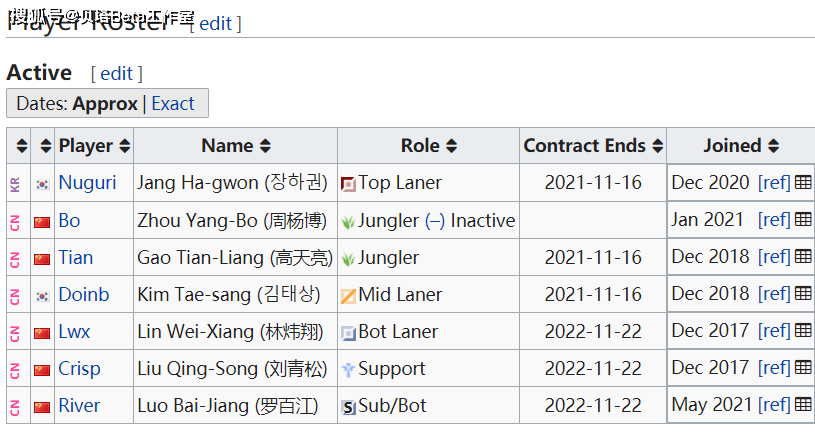Click the Bot Laner role icon for Lwx

348,333
